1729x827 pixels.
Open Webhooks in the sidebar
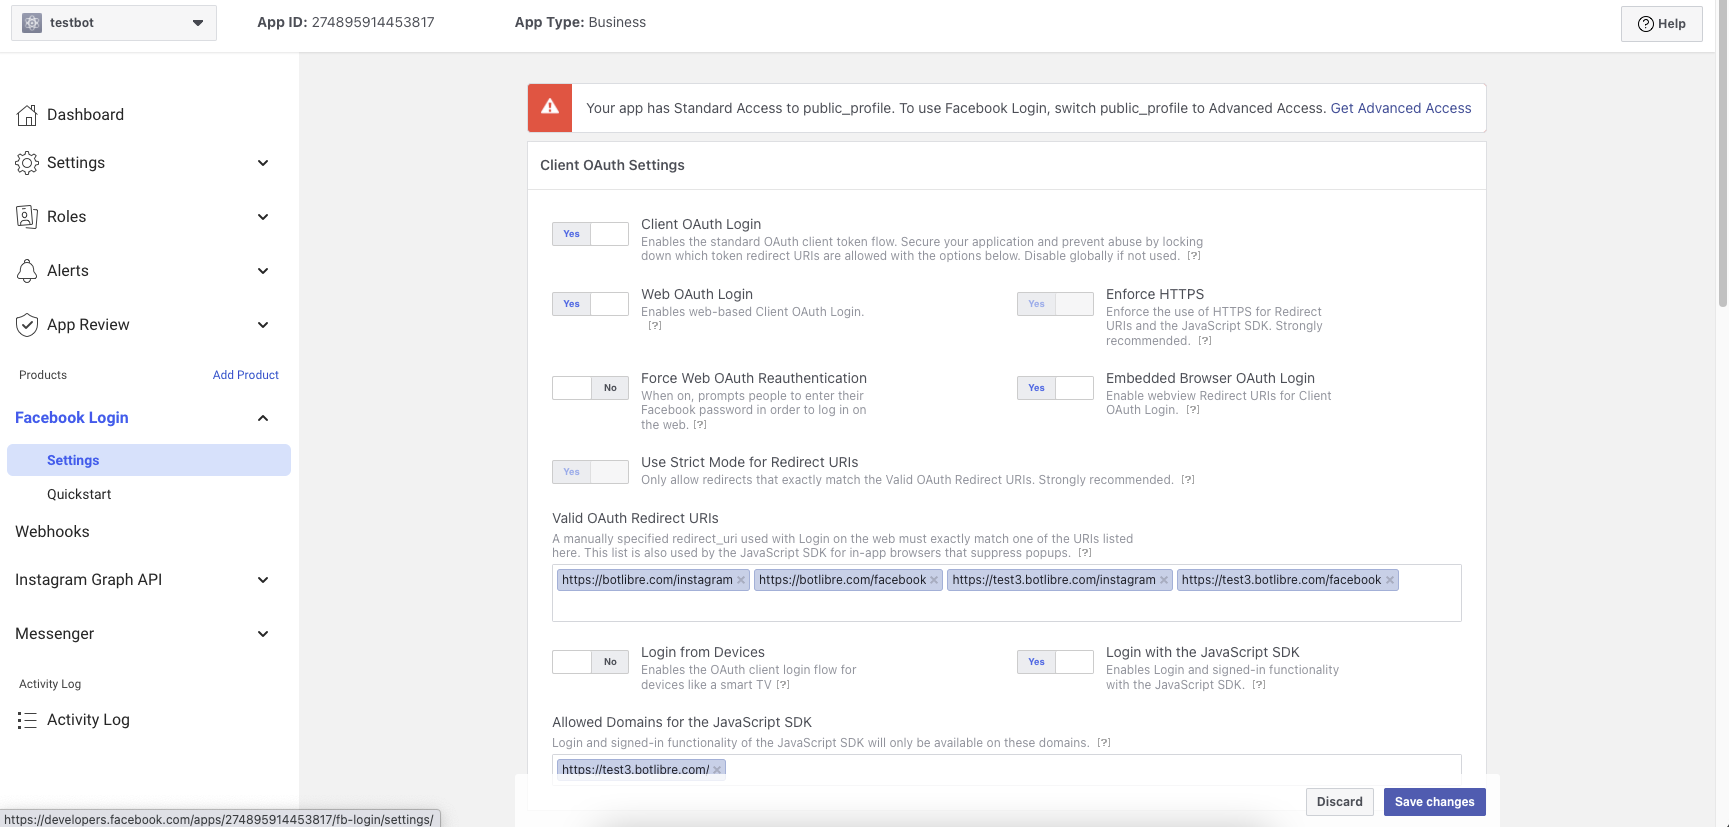pos(52,532)
